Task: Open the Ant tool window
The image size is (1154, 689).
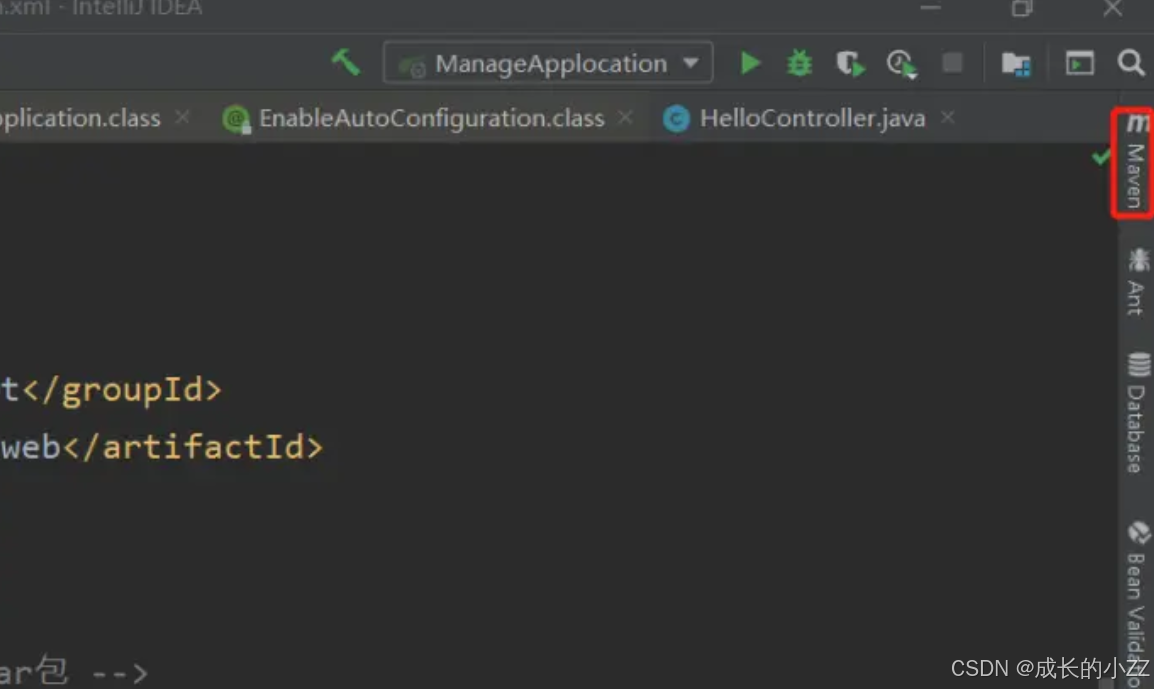Action: point(1136,282)
